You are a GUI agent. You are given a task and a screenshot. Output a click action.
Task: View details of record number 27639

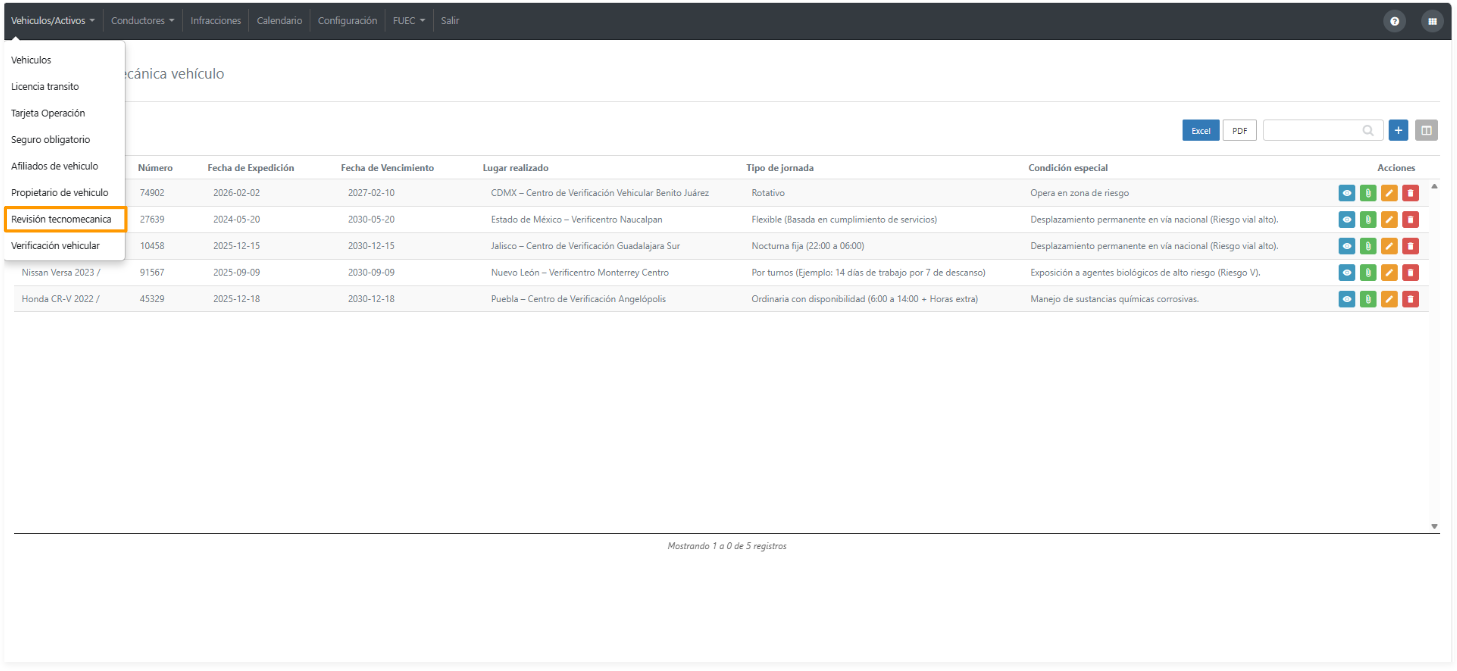pos(1347,219)
